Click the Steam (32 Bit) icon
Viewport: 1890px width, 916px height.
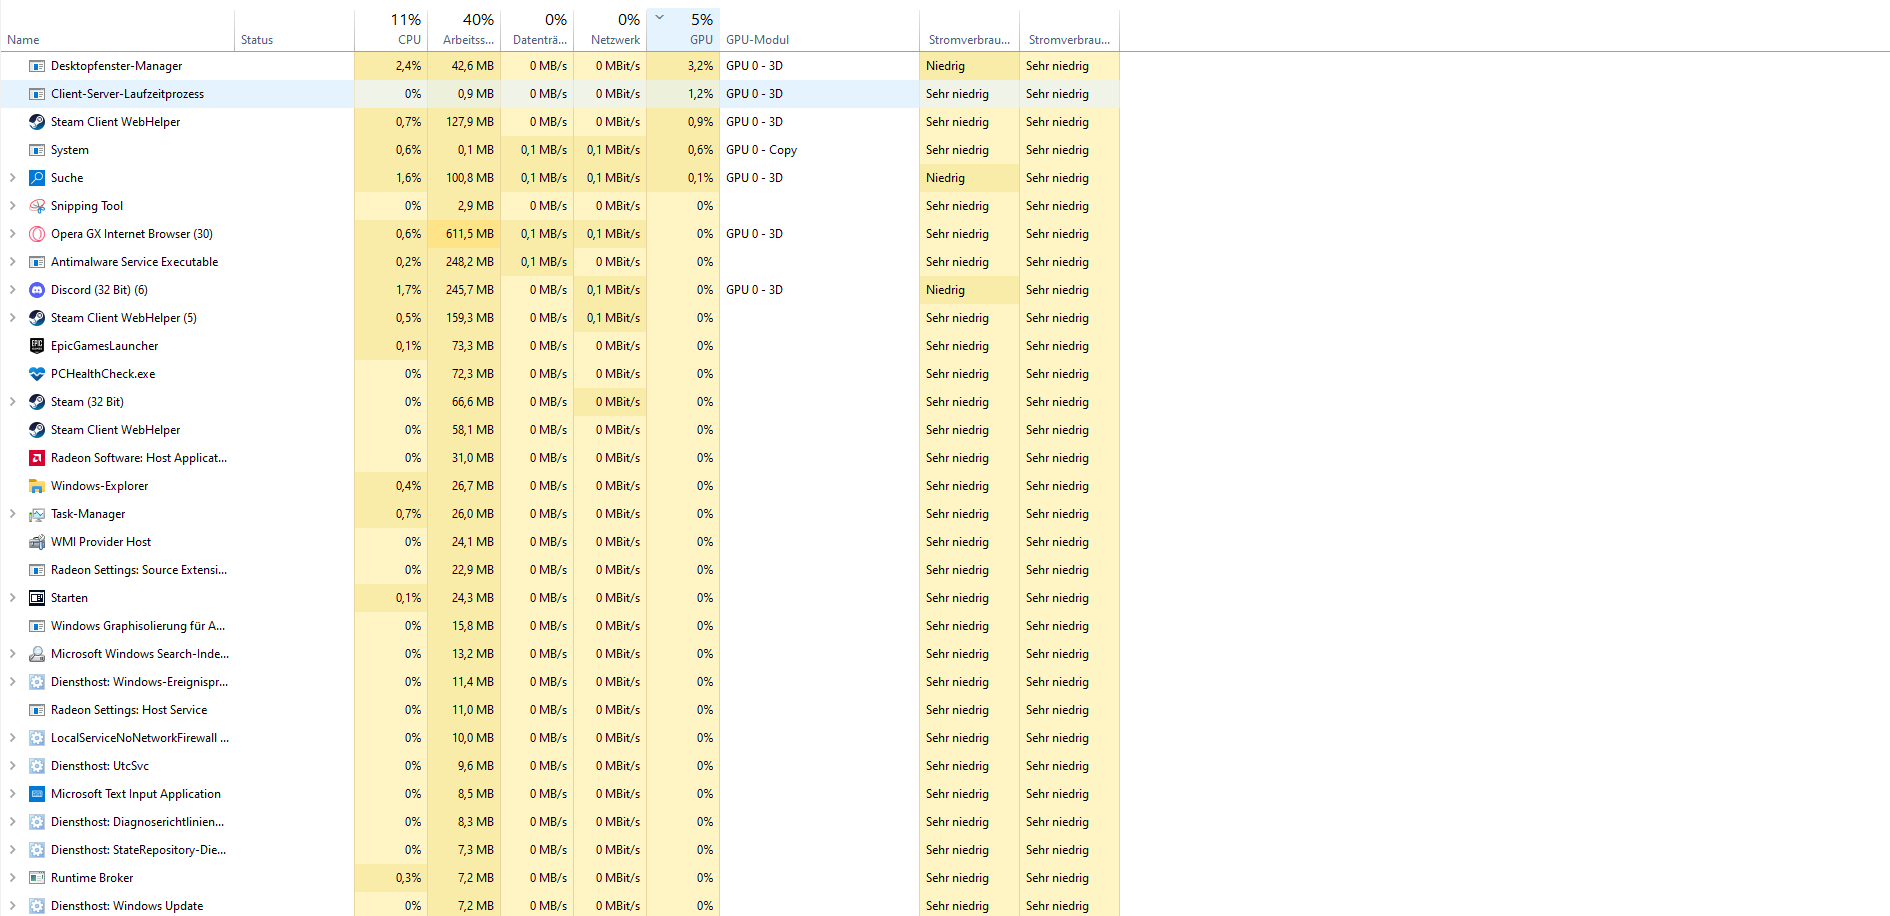37,402
